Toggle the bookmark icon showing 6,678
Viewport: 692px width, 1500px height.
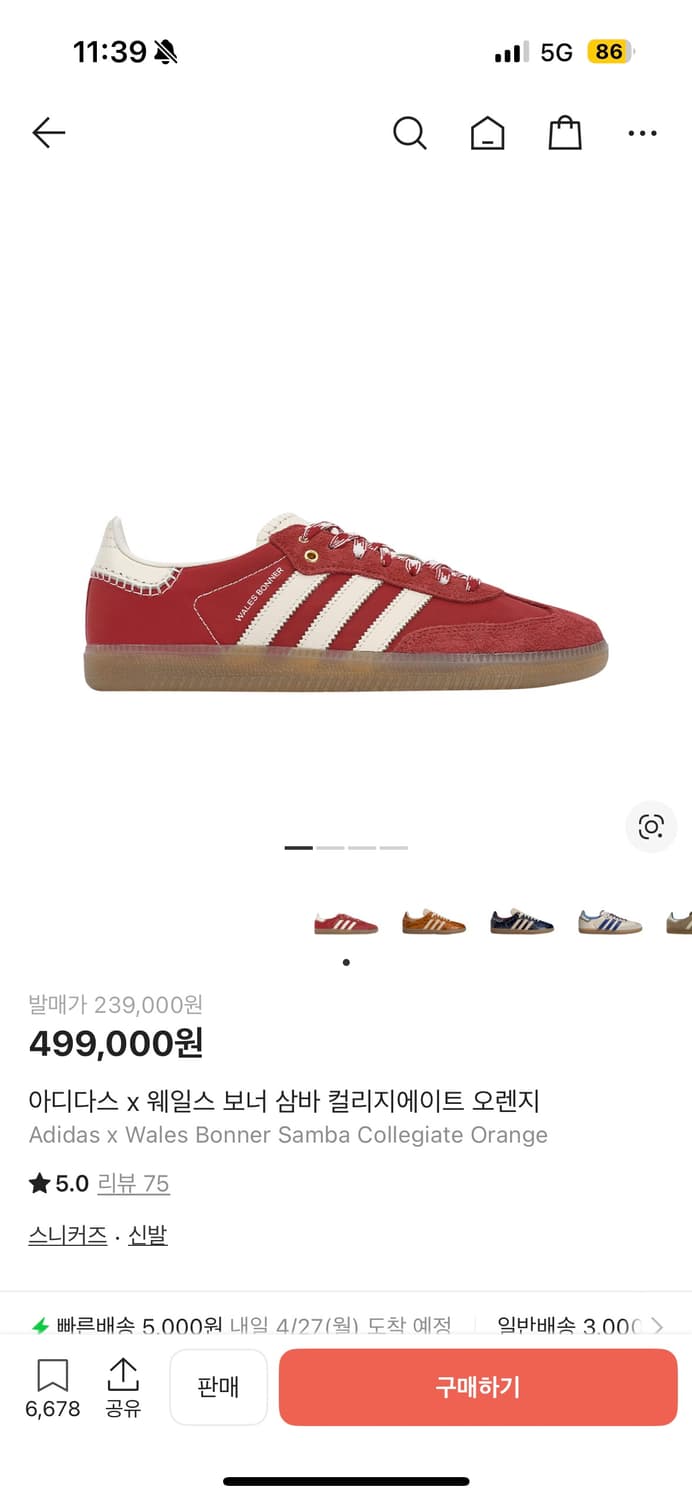click(52, 1388)
